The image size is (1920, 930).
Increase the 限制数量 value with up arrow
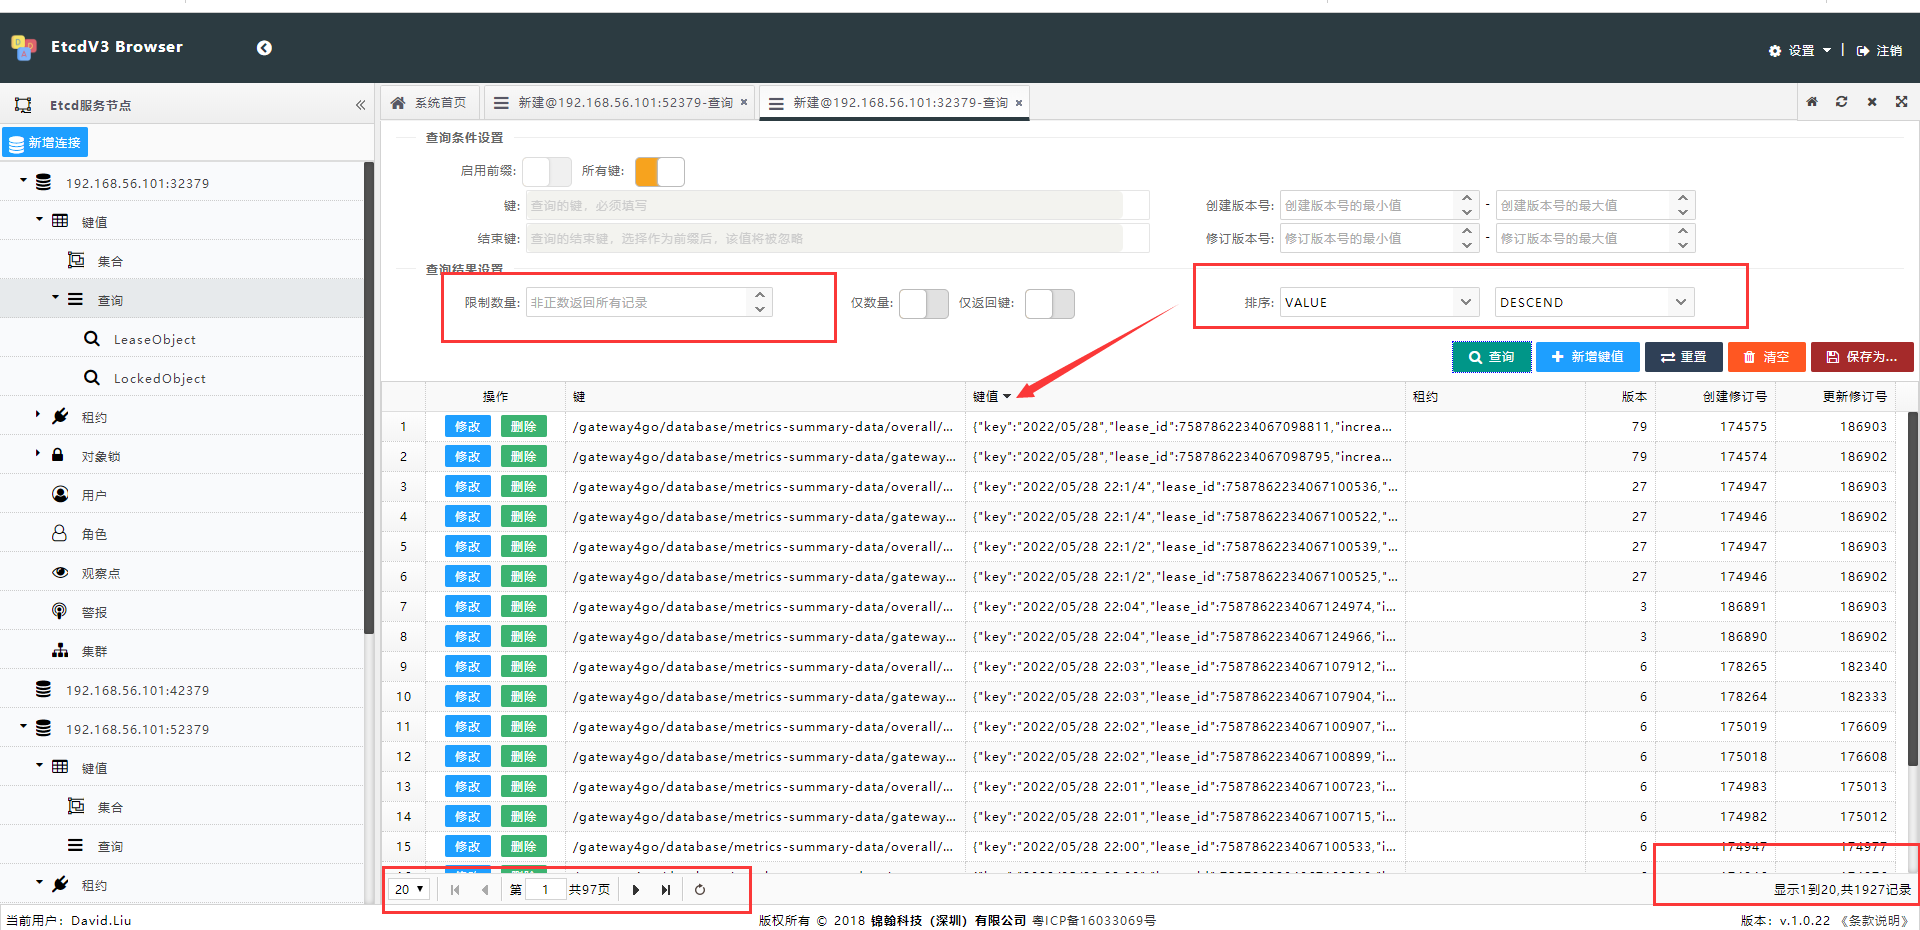[x=760, y=295]
